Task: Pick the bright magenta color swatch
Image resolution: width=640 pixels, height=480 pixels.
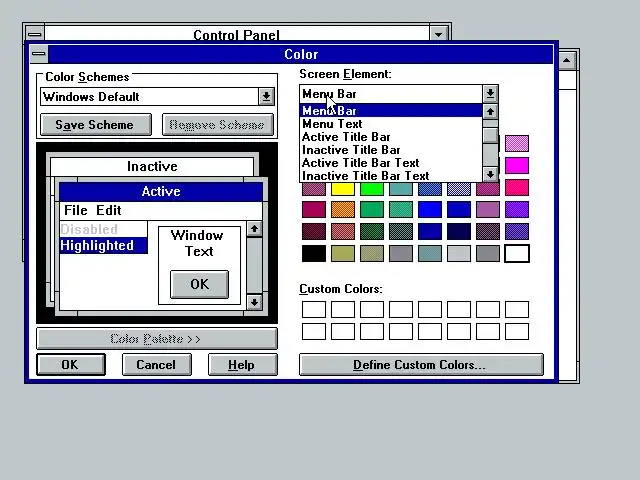Action: pos(517,165)
